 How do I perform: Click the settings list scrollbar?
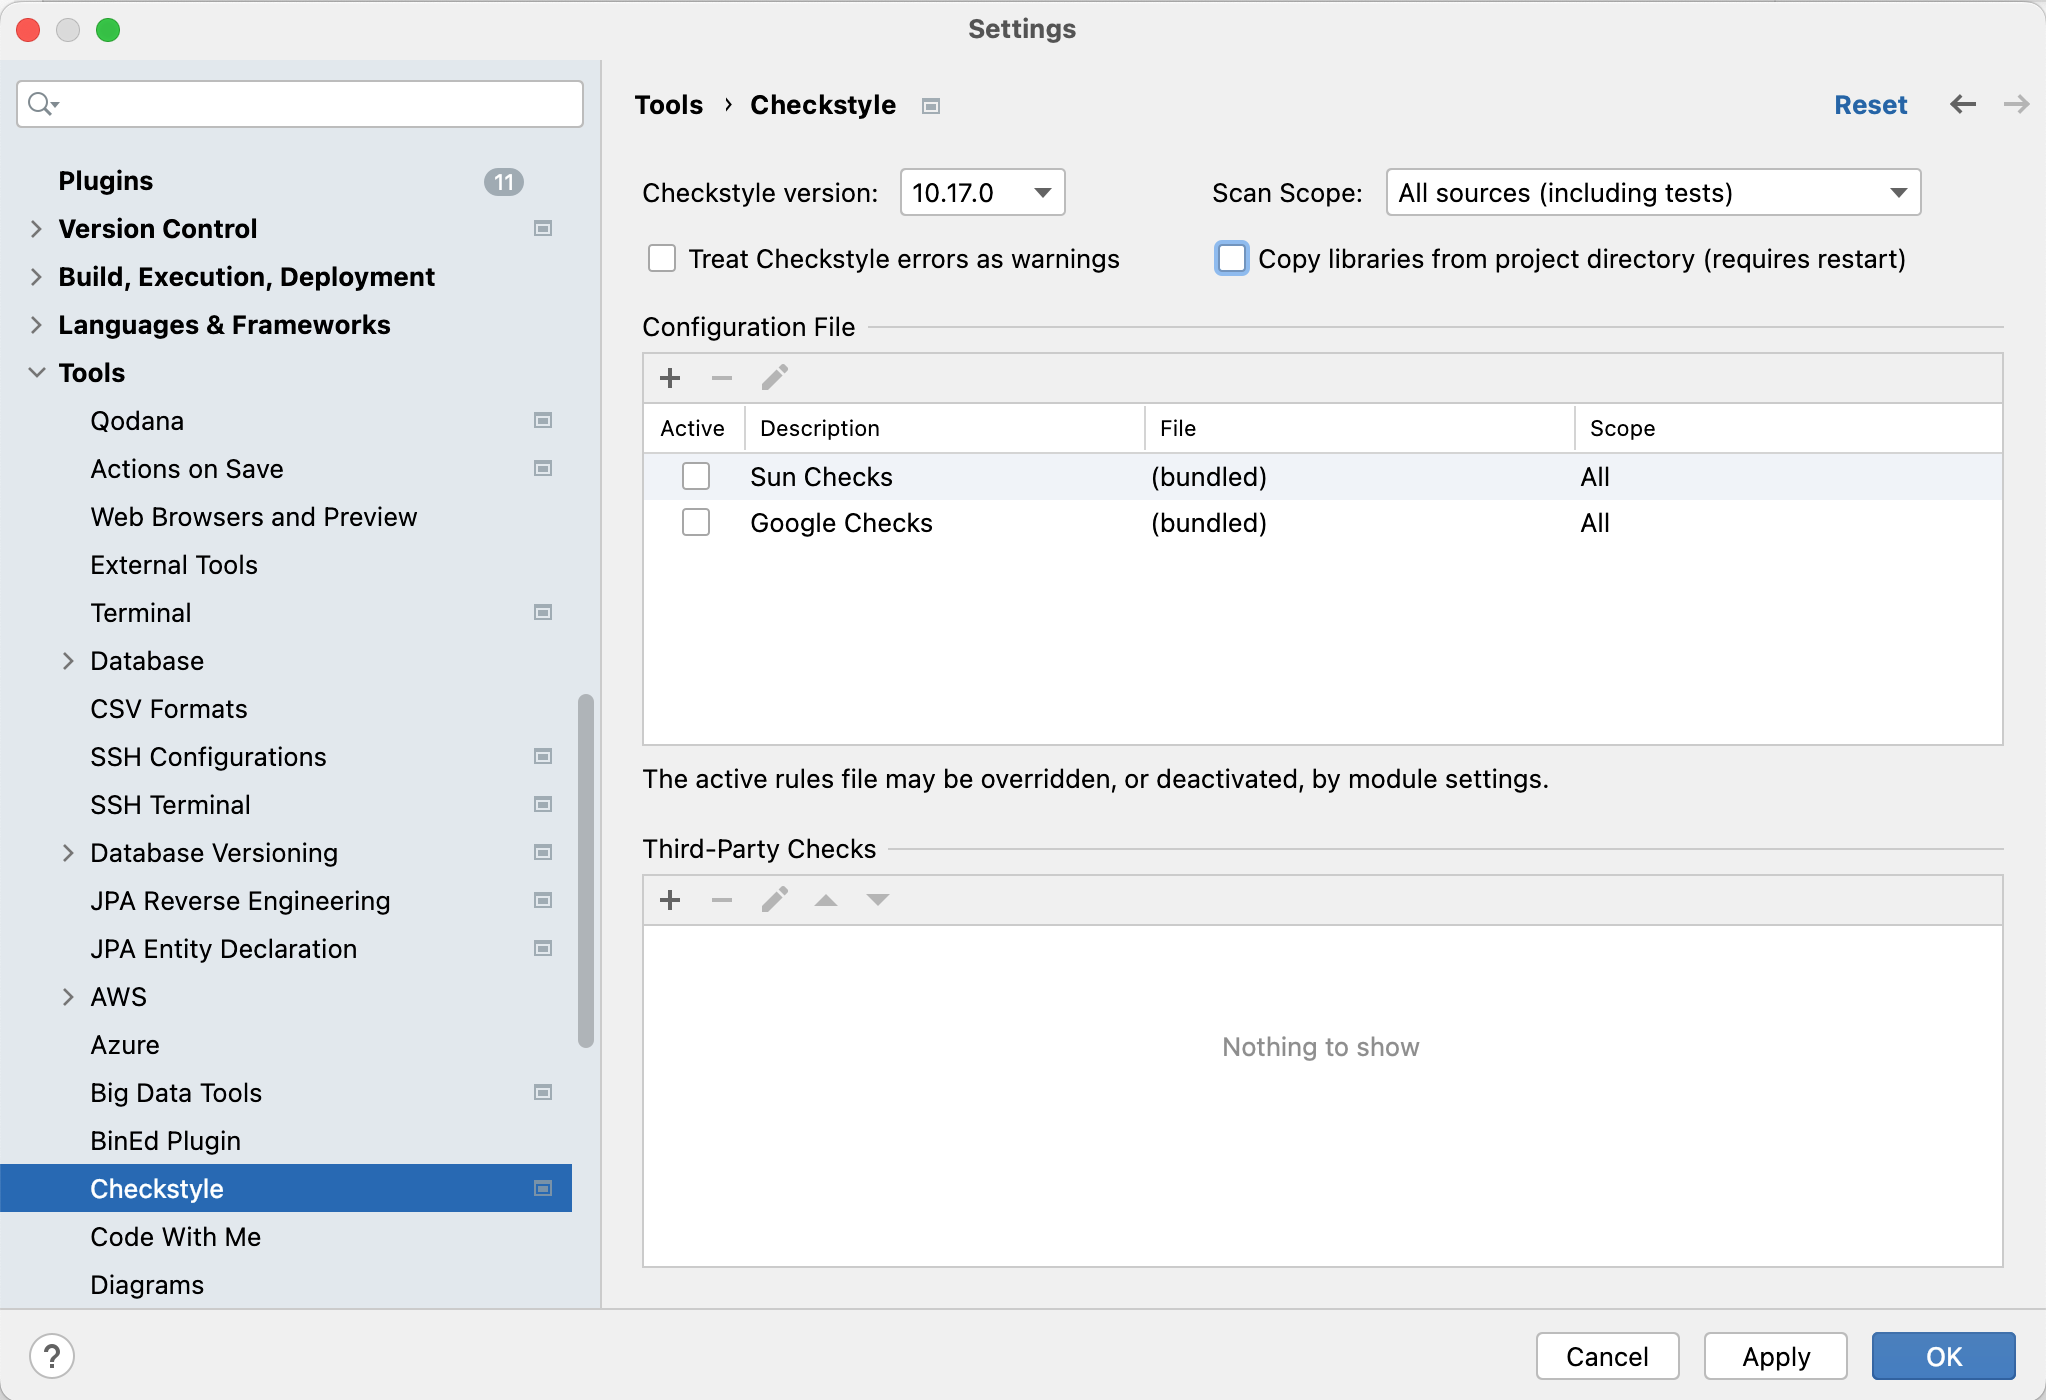586,870
